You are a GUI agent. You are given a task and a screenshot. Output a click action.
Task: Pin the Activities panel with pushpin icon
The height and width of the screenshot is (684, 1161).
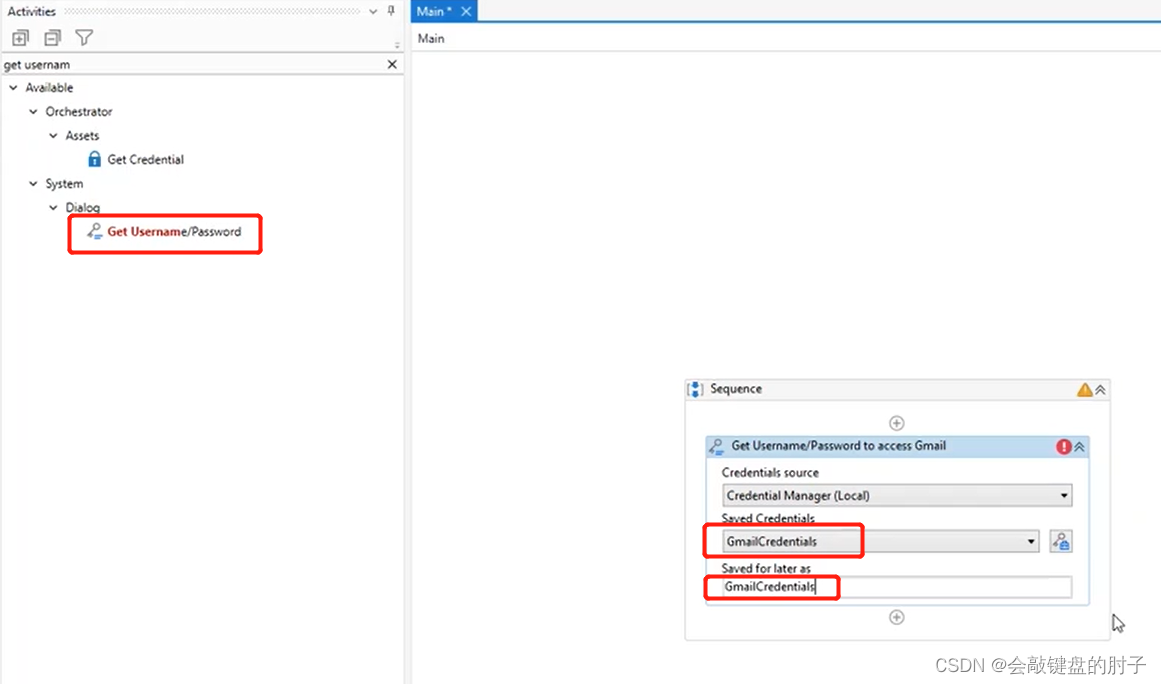point(391,11)
